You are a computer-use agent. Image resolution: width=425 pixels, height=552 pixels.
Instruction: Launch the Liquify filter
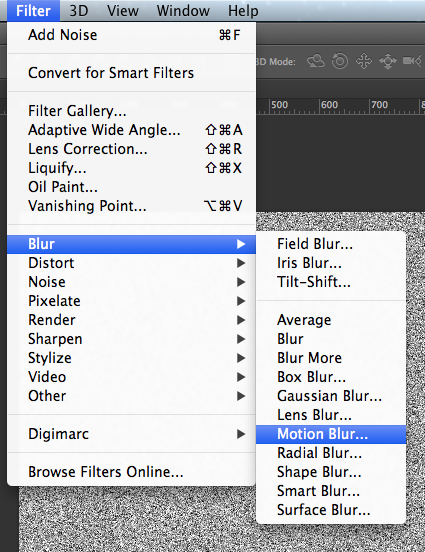tap(131, 168)
